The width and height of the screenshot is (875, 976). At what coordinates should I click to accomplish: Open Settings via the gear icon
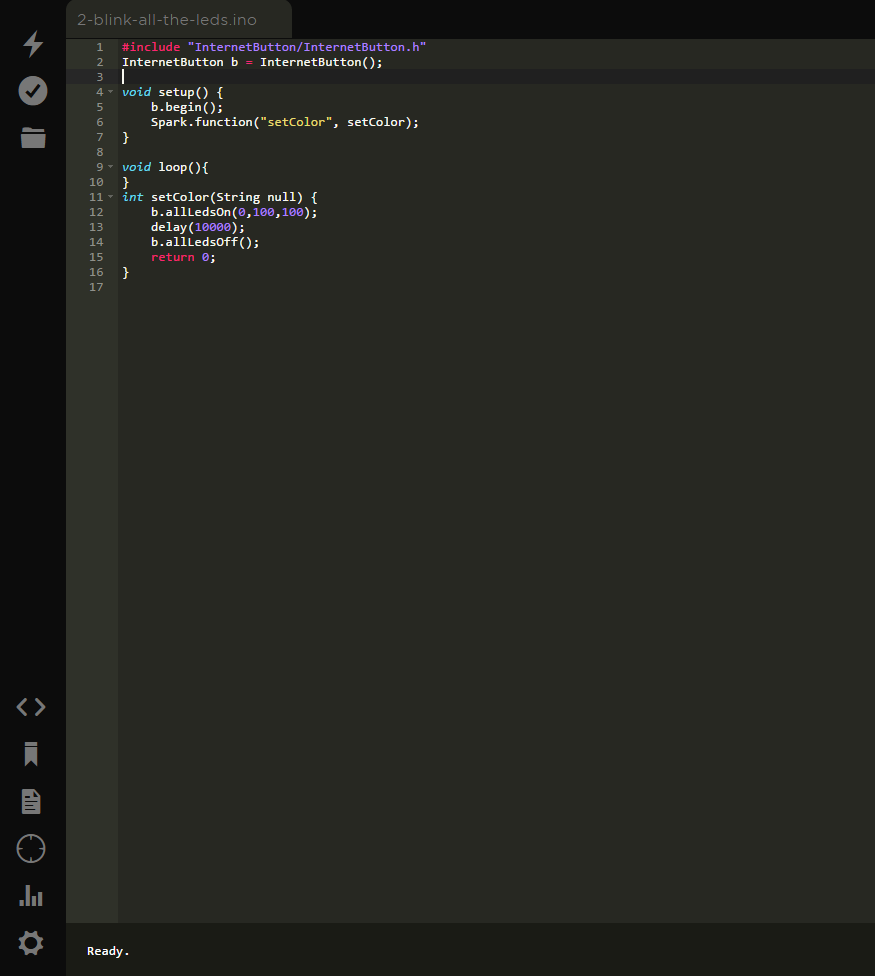pos(31,943)
